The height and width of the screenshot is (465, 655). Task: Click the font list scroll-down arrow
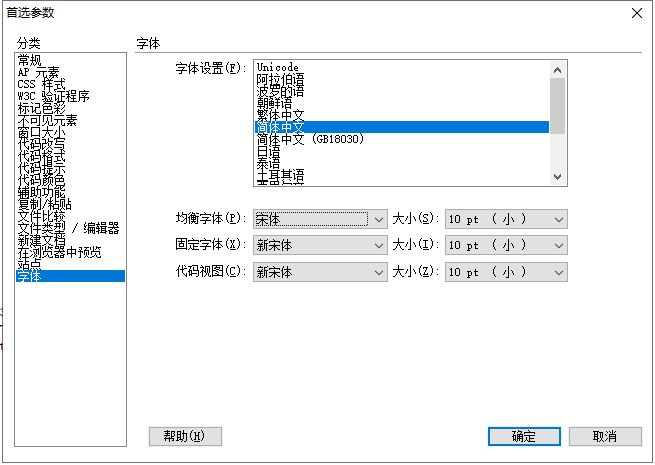click(x=559, y=177)
